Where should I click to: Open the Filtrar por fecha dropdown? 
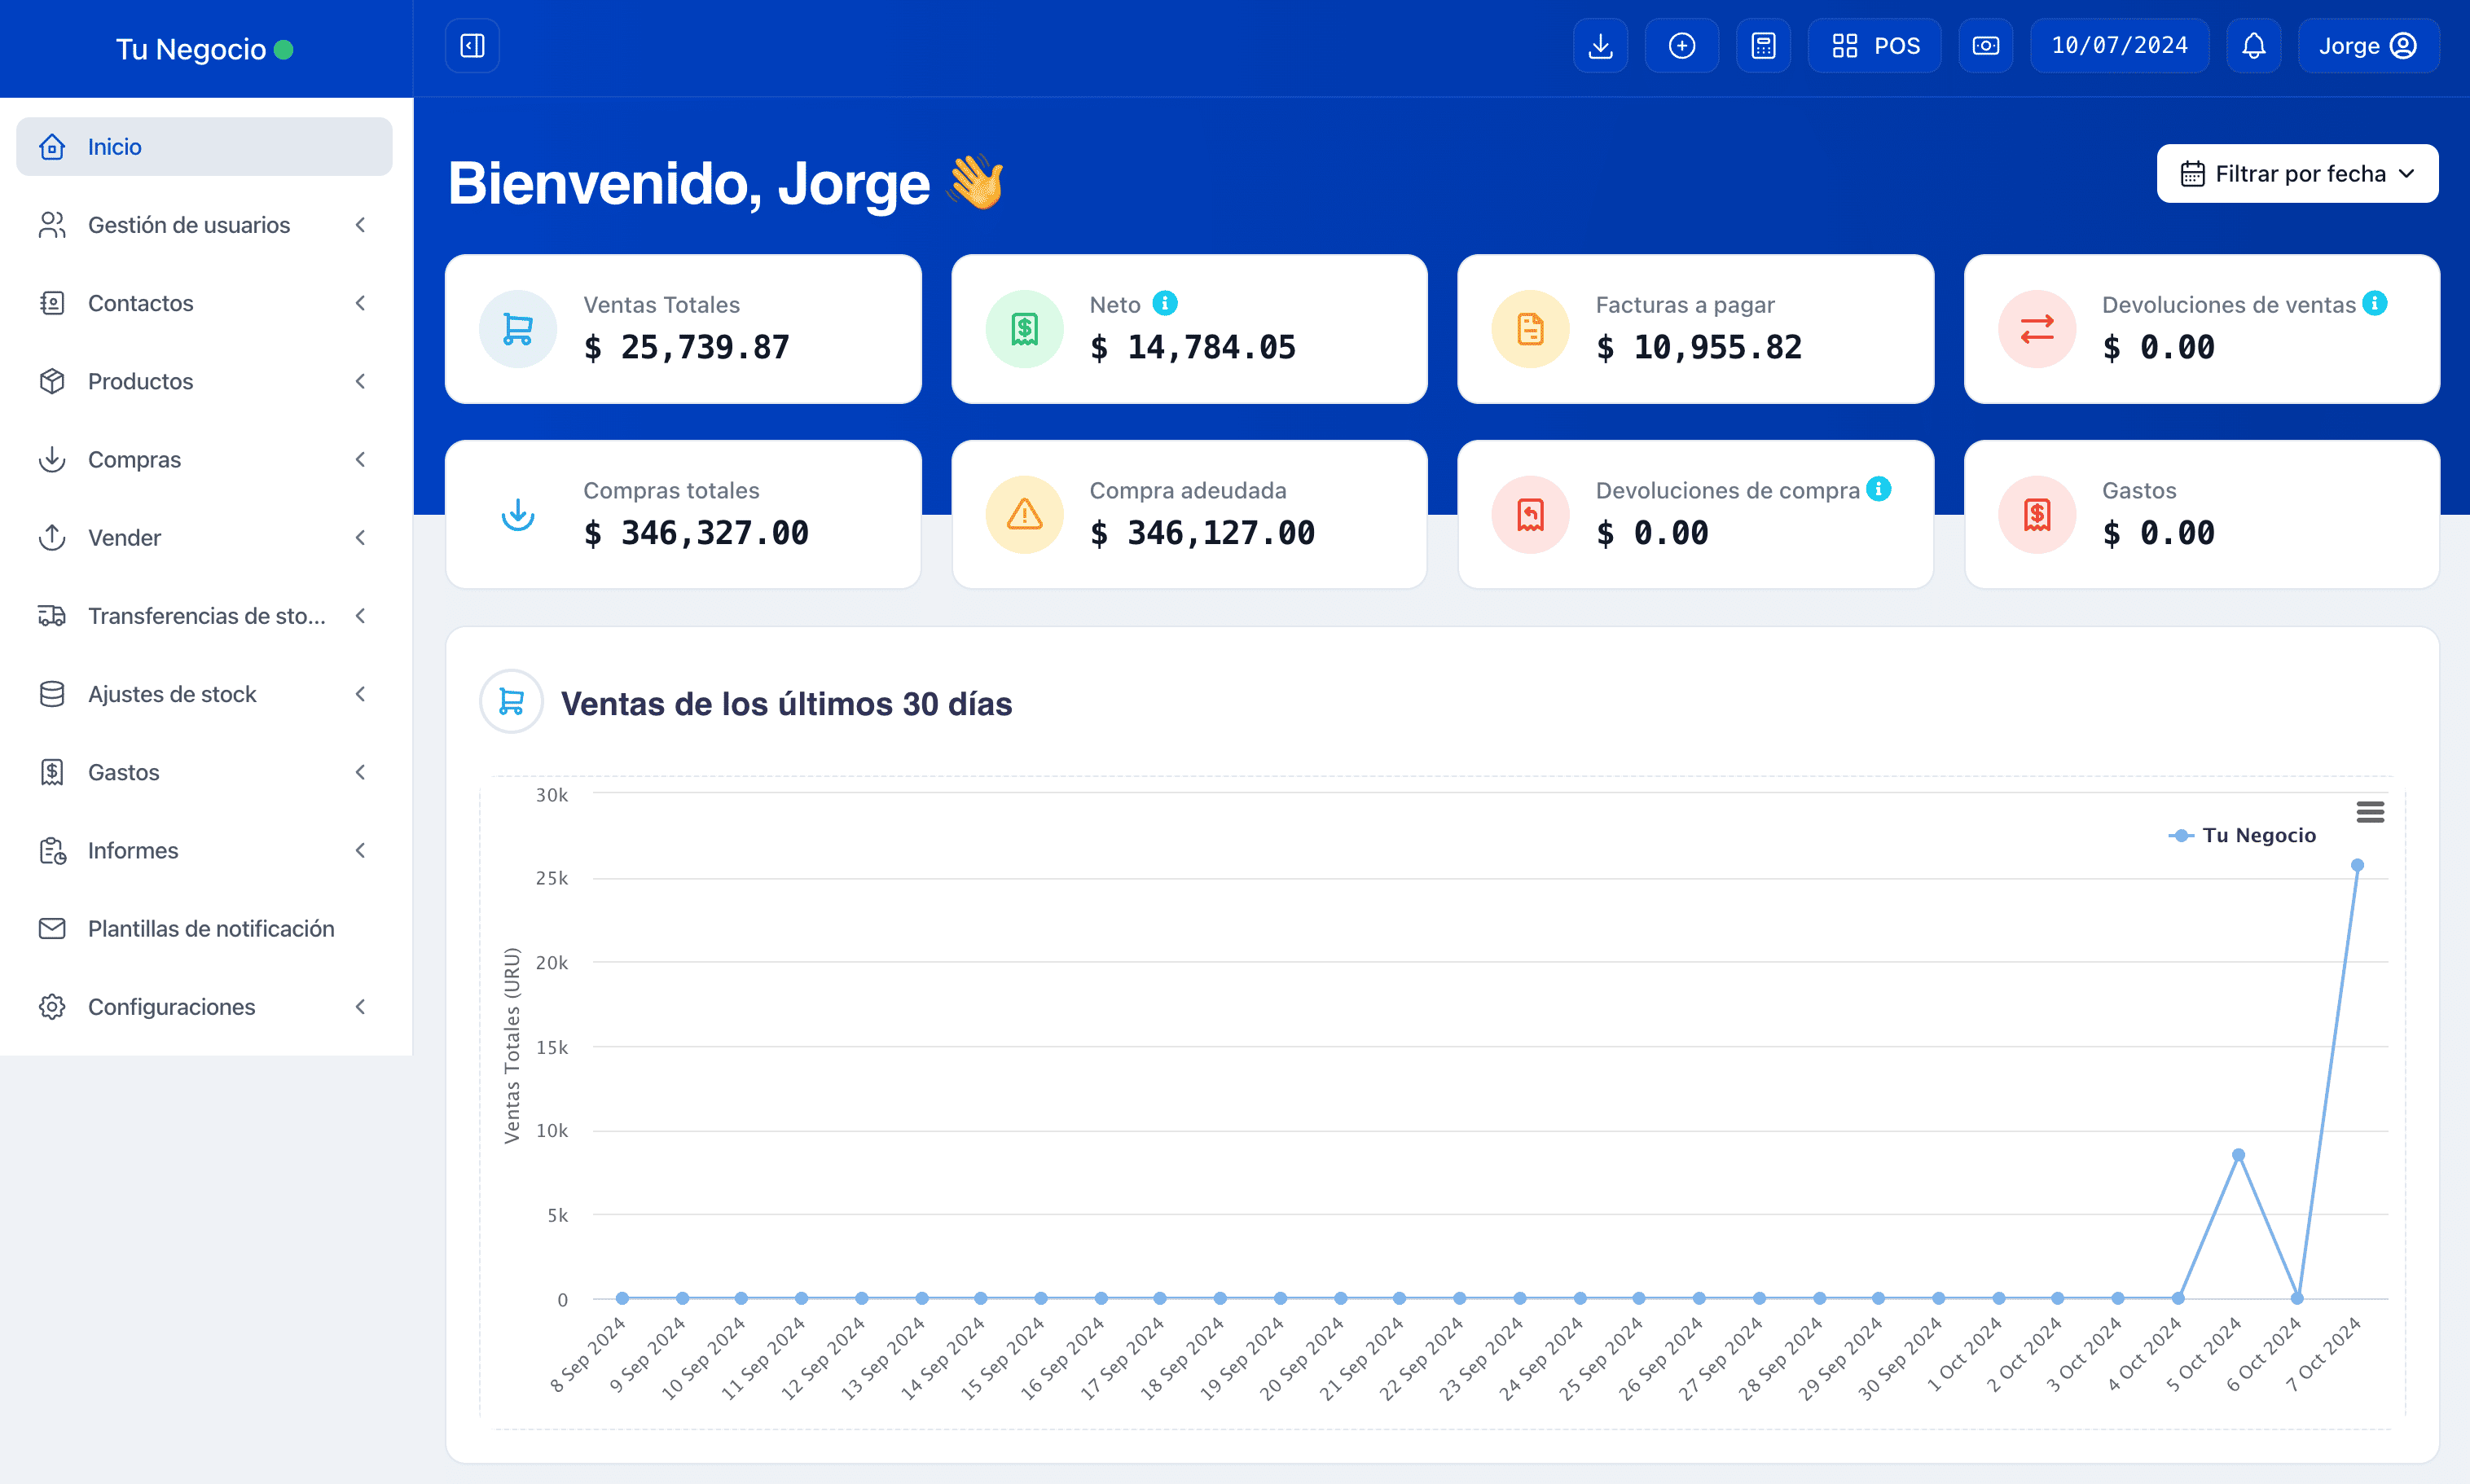point(2297,173)
